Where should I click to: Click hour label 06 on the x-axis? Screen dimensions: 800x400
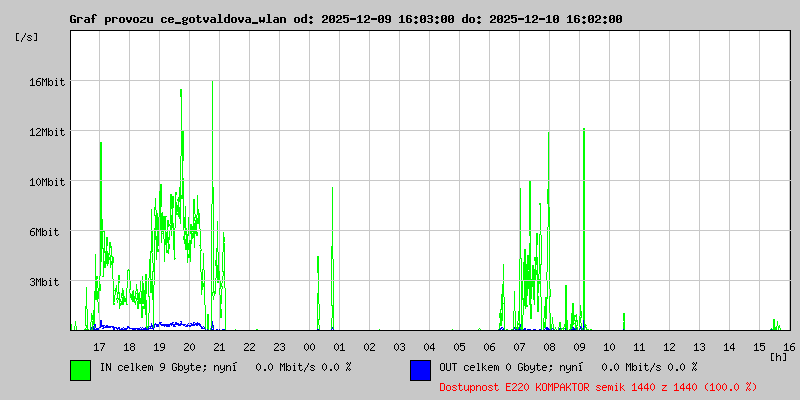[489, 347]
